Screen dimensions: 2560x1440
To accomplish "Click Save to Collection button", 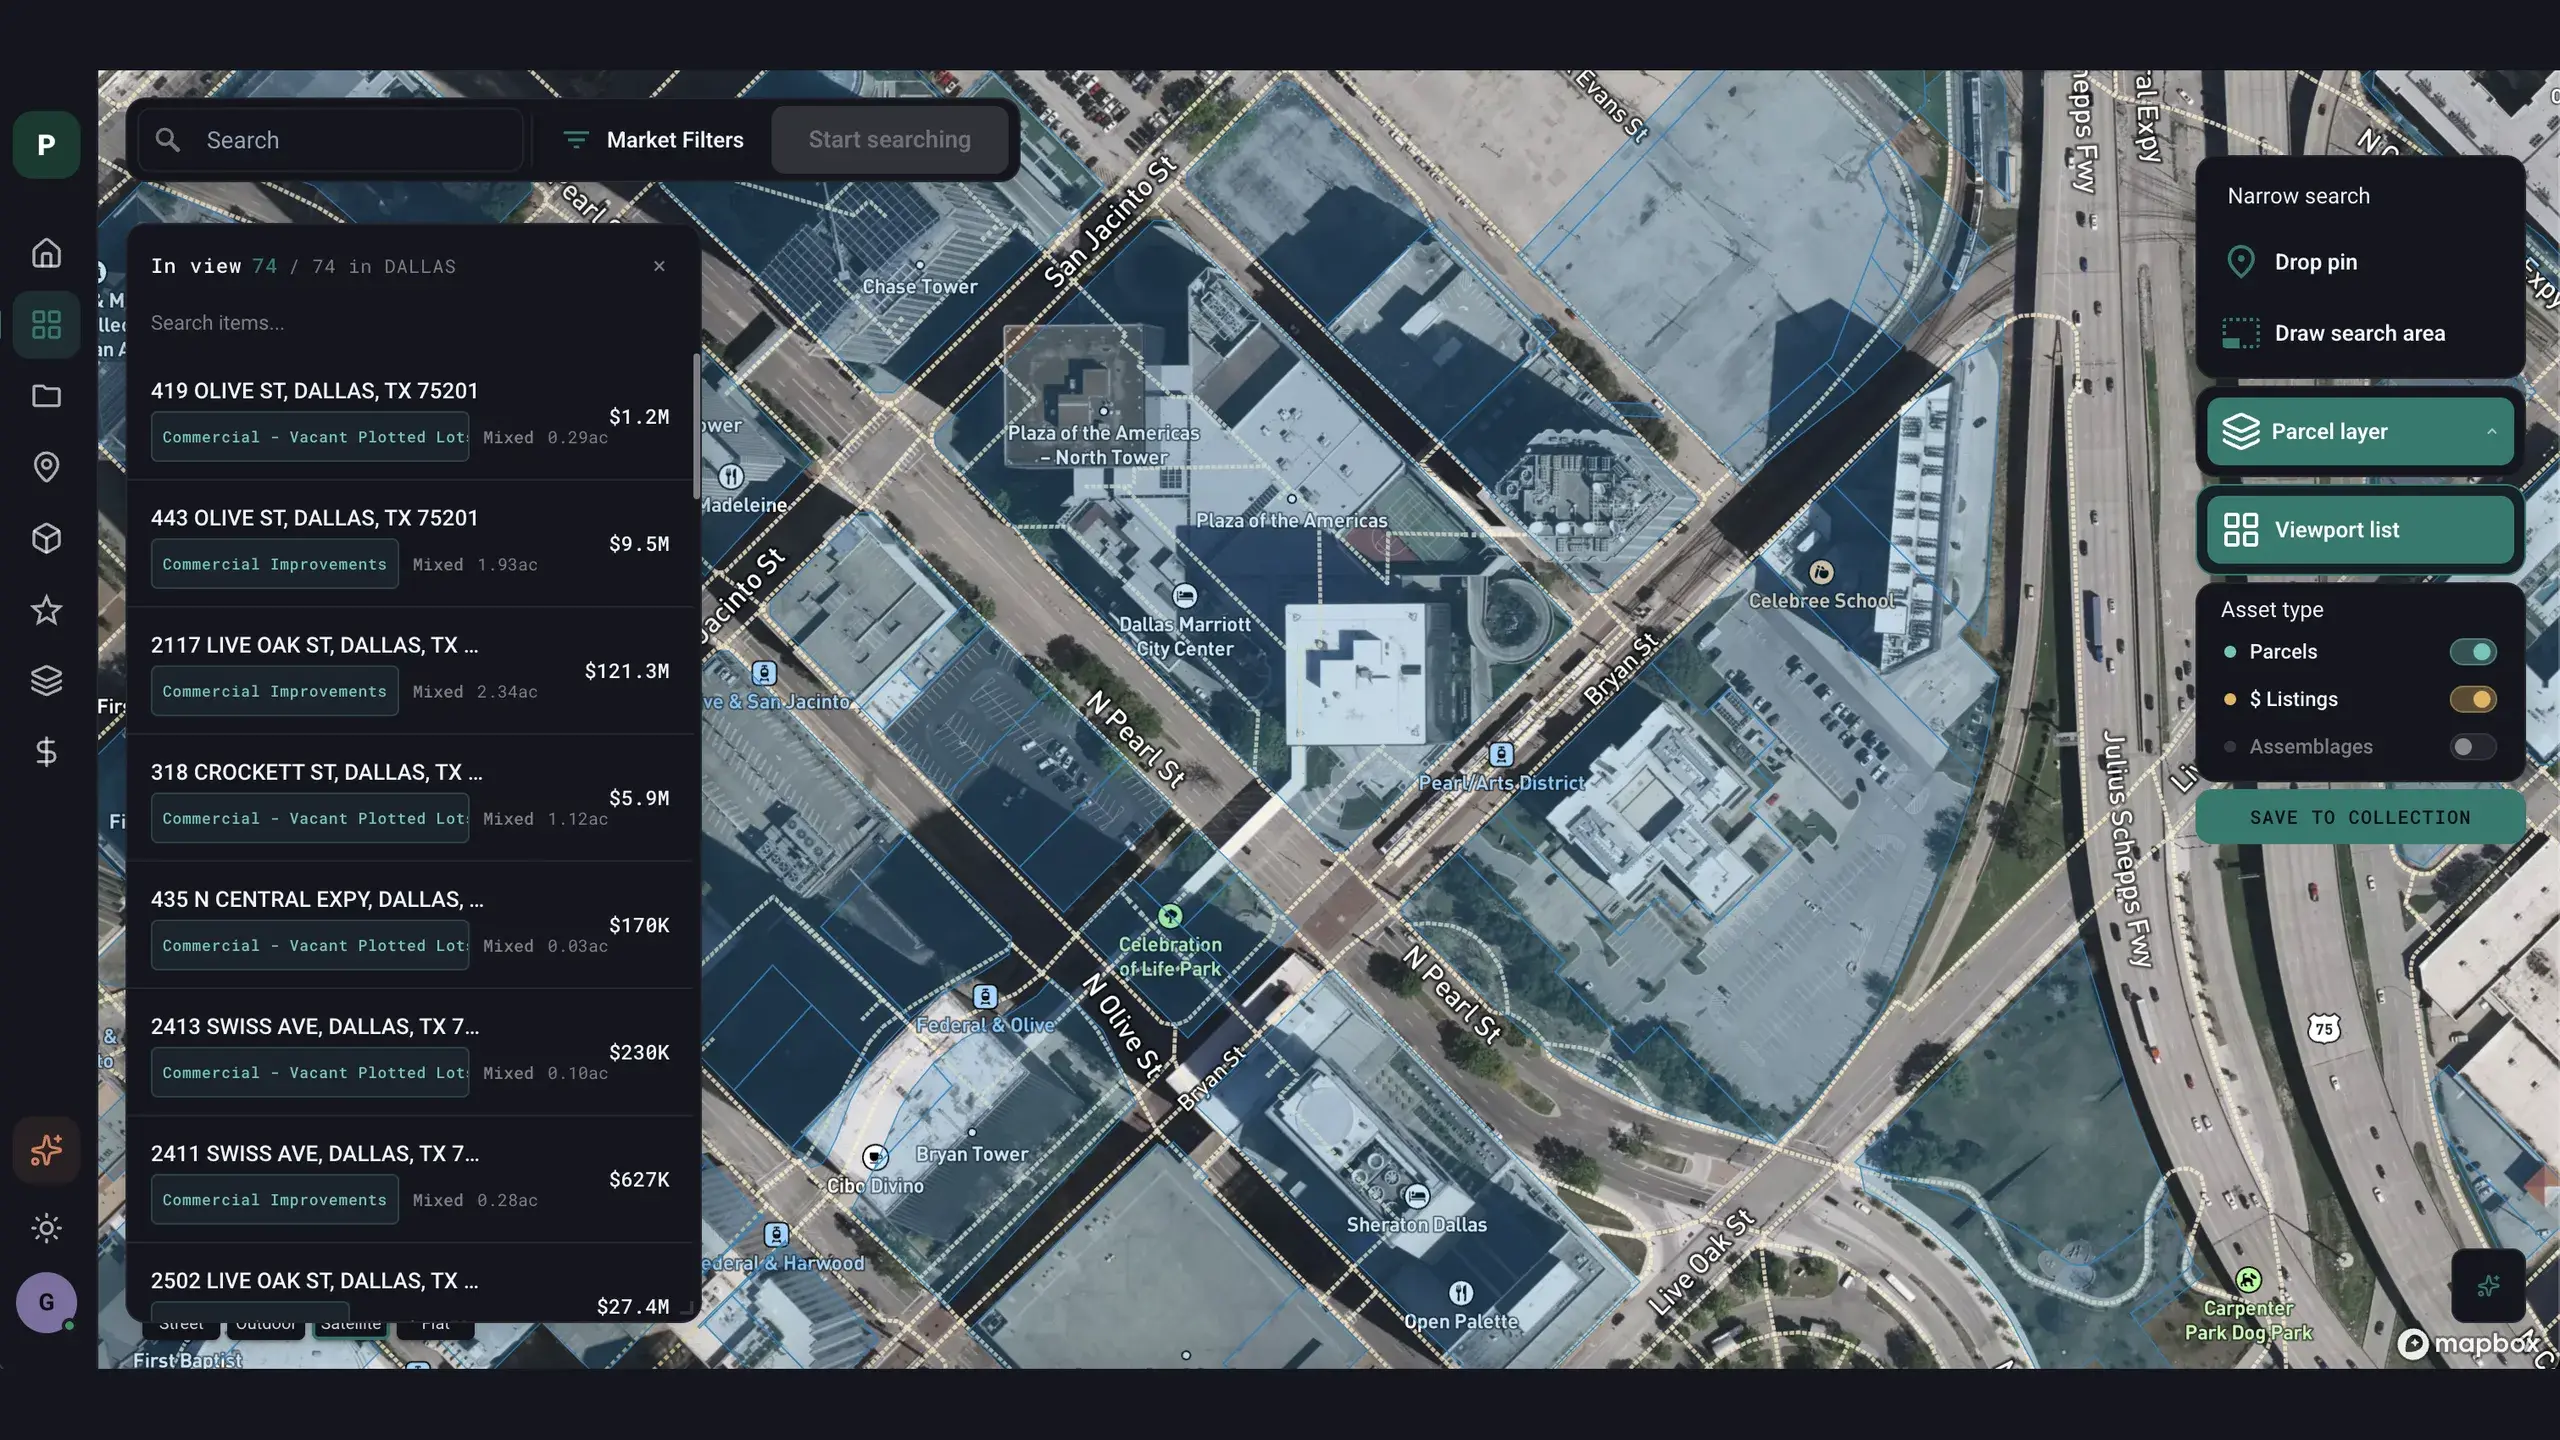I will tap(2360, 818).
